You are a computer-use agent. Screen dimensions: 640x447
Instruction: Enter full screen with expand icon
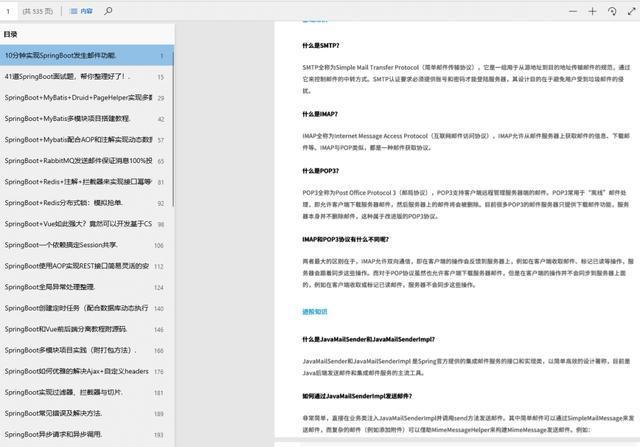pyautogui.click(x=631, y=11)
